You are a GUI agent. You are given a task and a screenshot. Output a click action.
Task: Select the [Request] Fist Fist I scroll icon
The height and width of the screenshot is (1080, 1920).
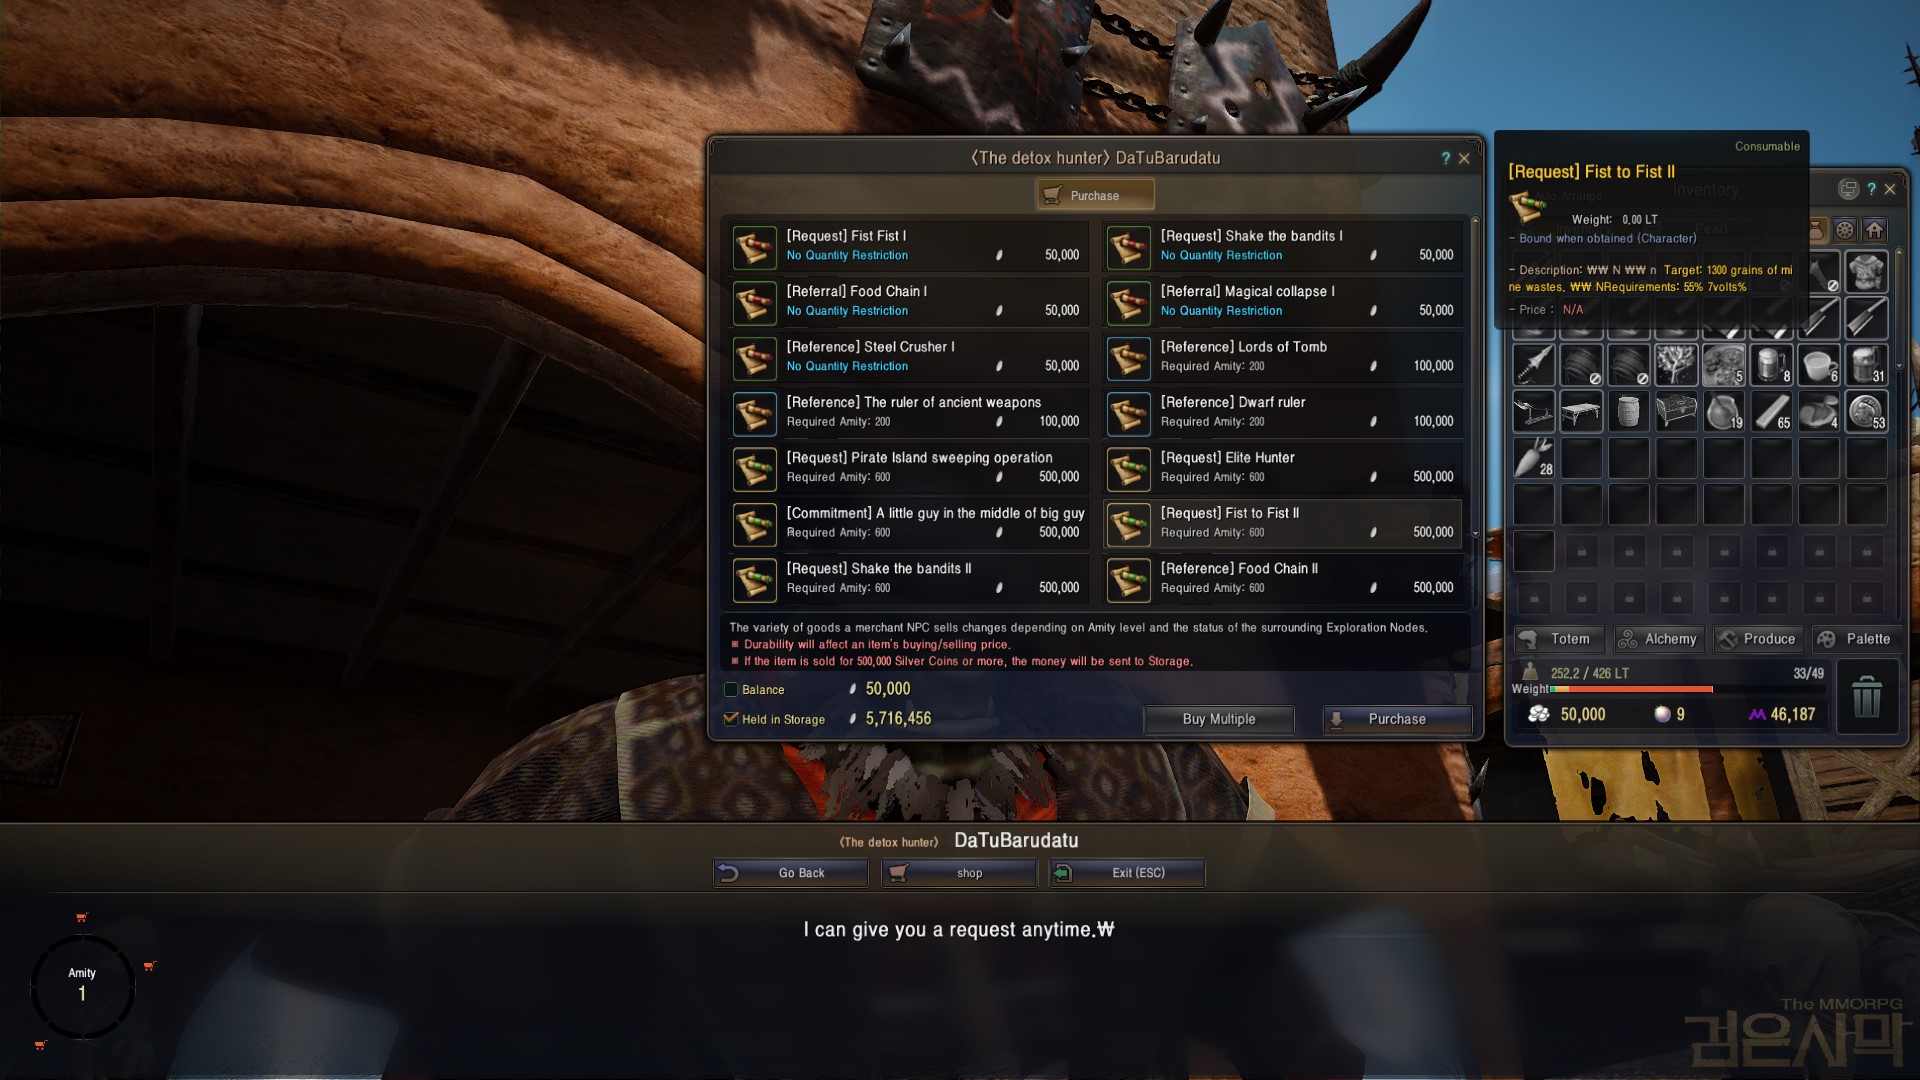[x=754, y=247]
